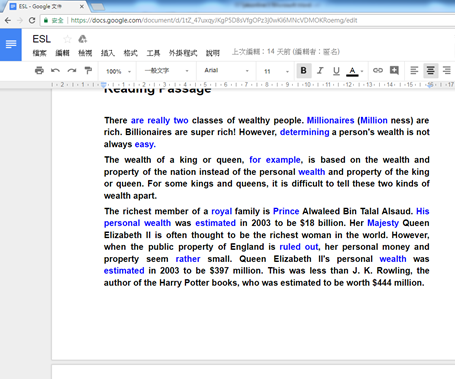Click the Google Docs home icon
The height and width of the screenshot is (379, 455).
coord(11,44)
